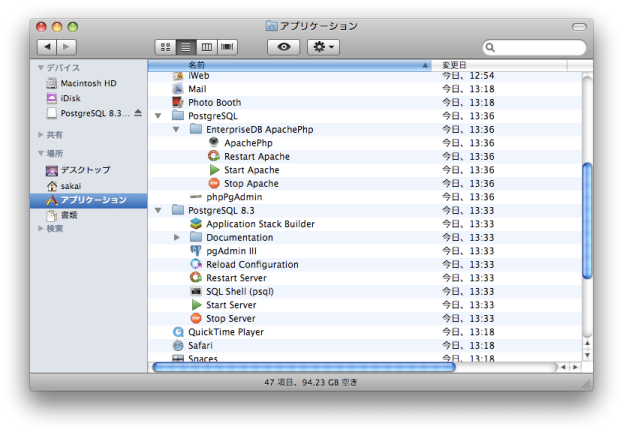Collapse the デバイス sidebar section

[x=41, y=68]
